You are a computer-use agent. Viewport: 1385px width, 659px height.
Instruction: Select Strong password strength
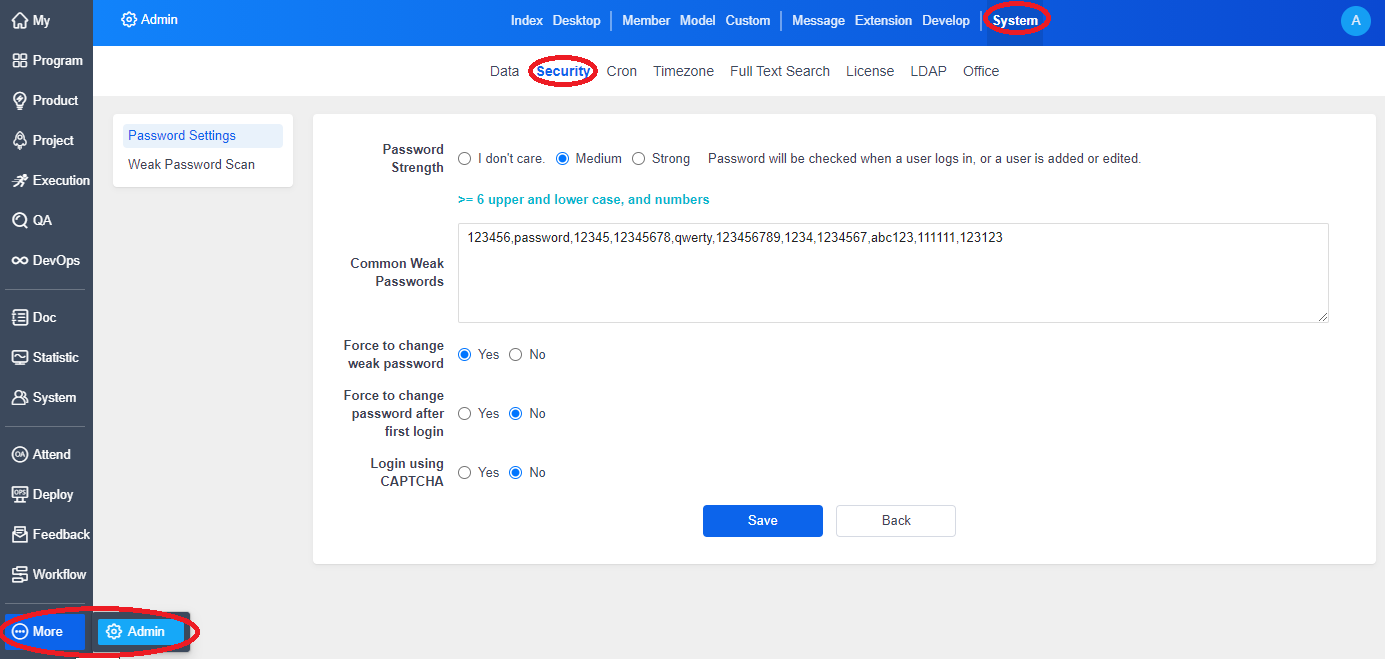pyautogui.click(x=639, y=158)
